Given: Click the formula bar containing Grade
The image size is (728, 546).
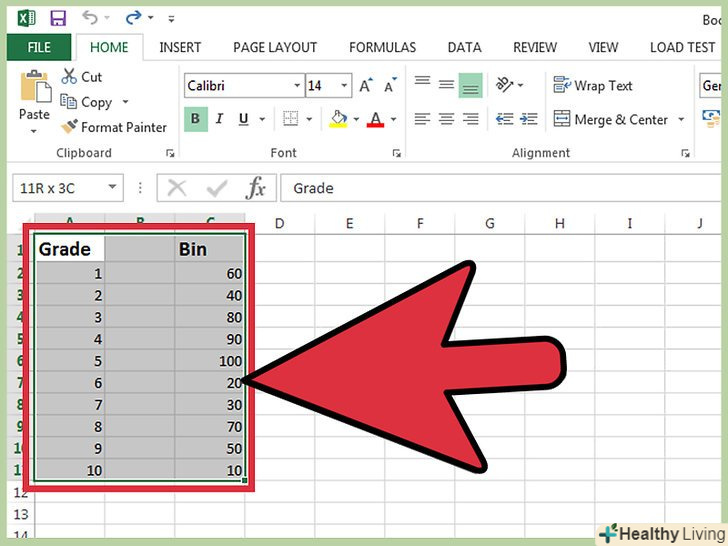Looking at the screenshot, I should 501,188.
